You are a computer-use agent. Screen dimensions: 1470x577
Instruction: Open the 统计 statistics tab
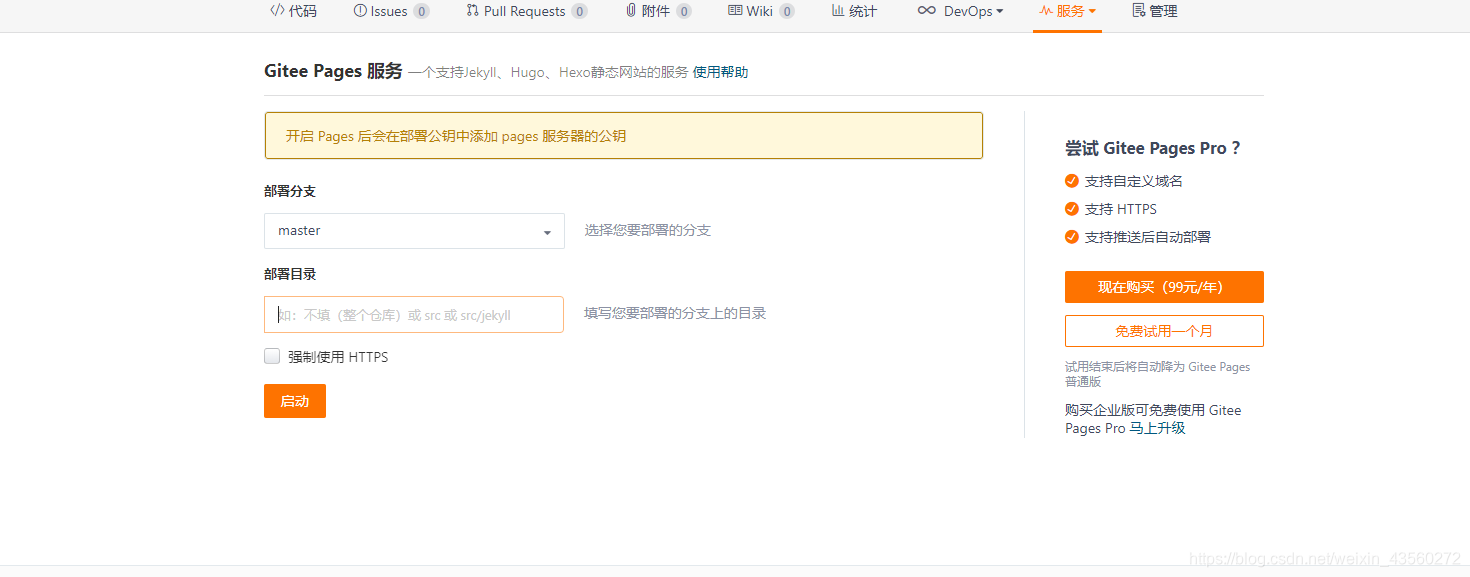tap(854, 11)
